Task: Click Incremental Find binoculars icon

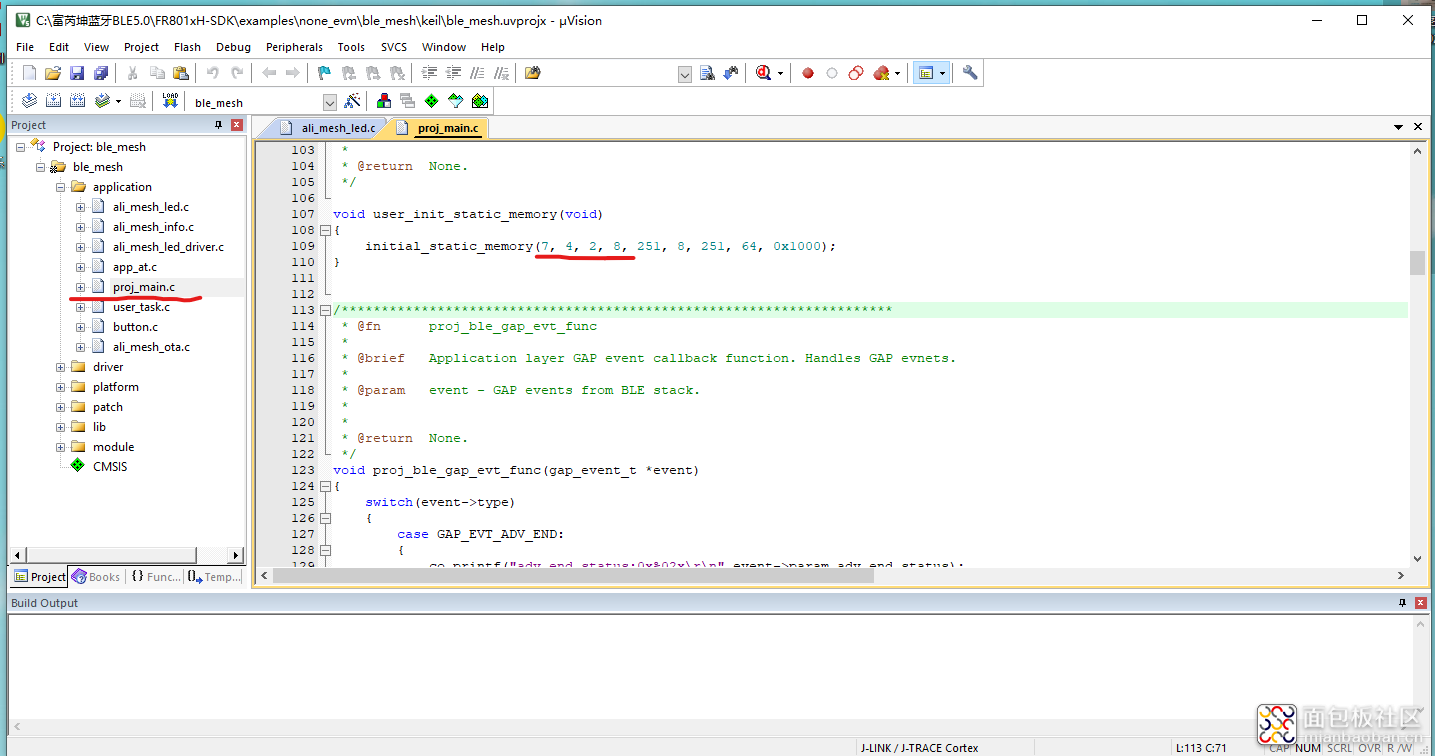Action: click(x=731, y=73)
